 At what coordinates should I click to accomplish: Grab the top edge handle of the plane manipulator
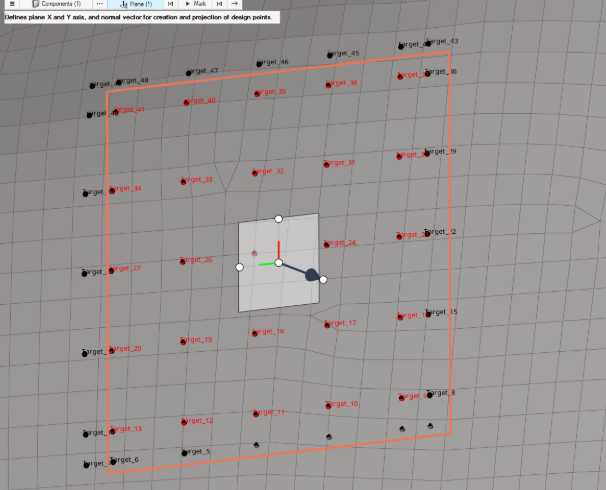(278, 219)
